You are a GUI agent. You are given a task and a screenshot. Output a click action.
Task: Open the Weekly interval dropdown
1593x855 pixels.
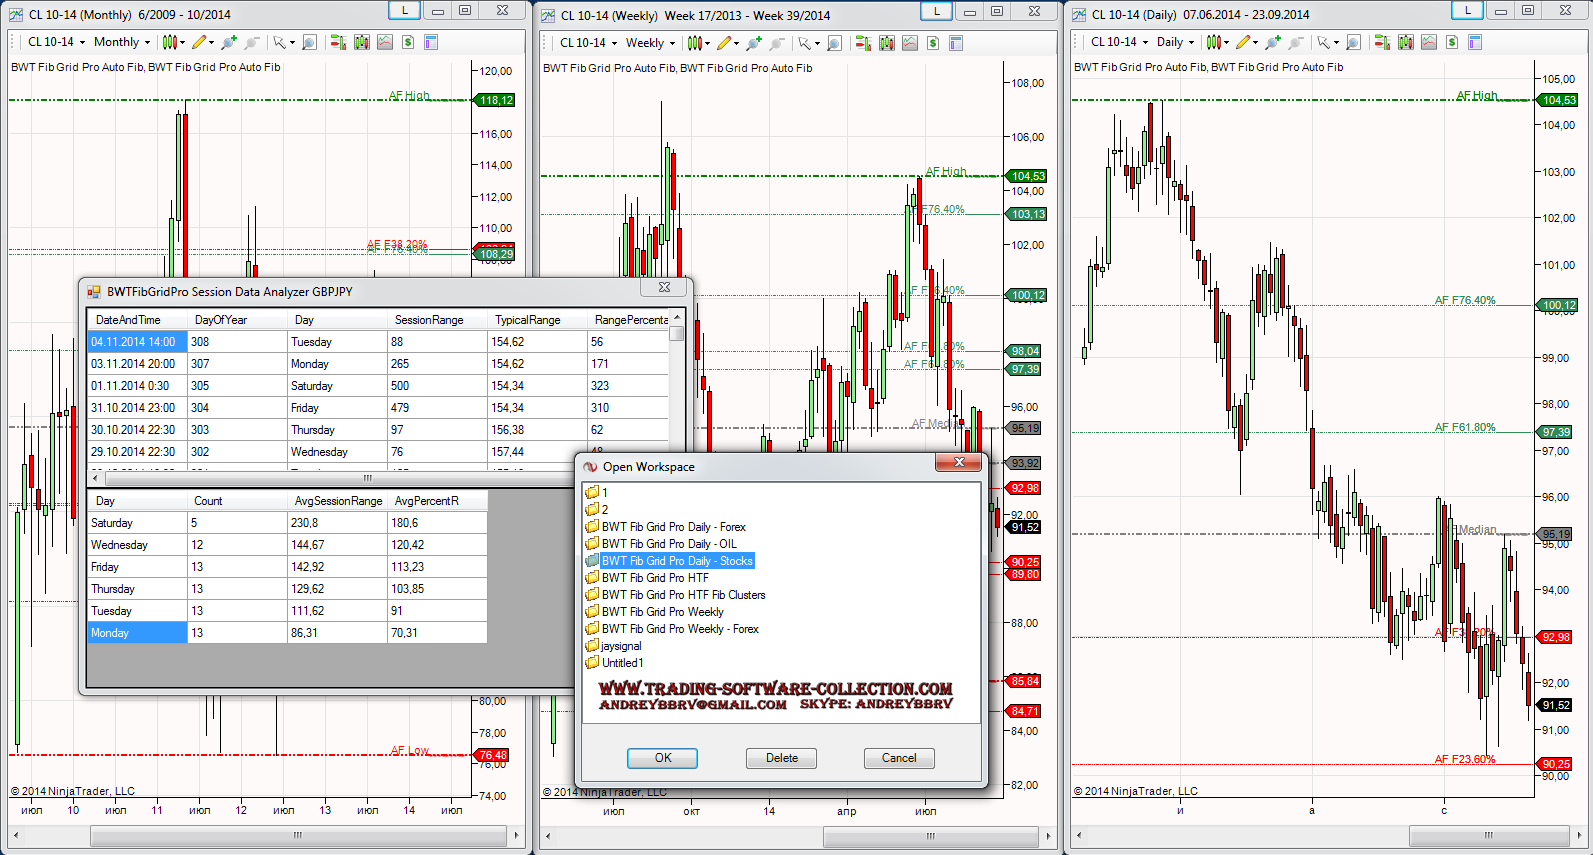tap(651, 43)
